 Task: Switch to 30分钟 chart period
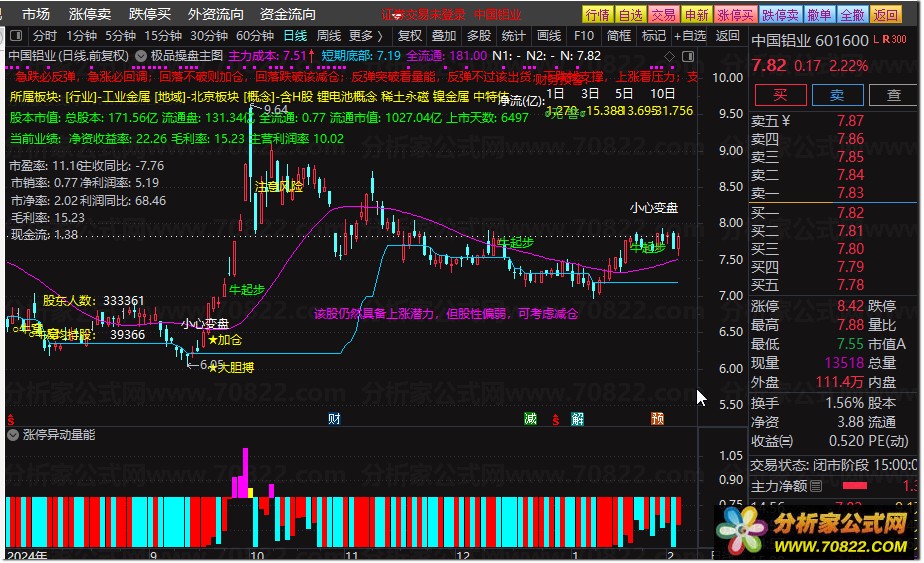209,36
